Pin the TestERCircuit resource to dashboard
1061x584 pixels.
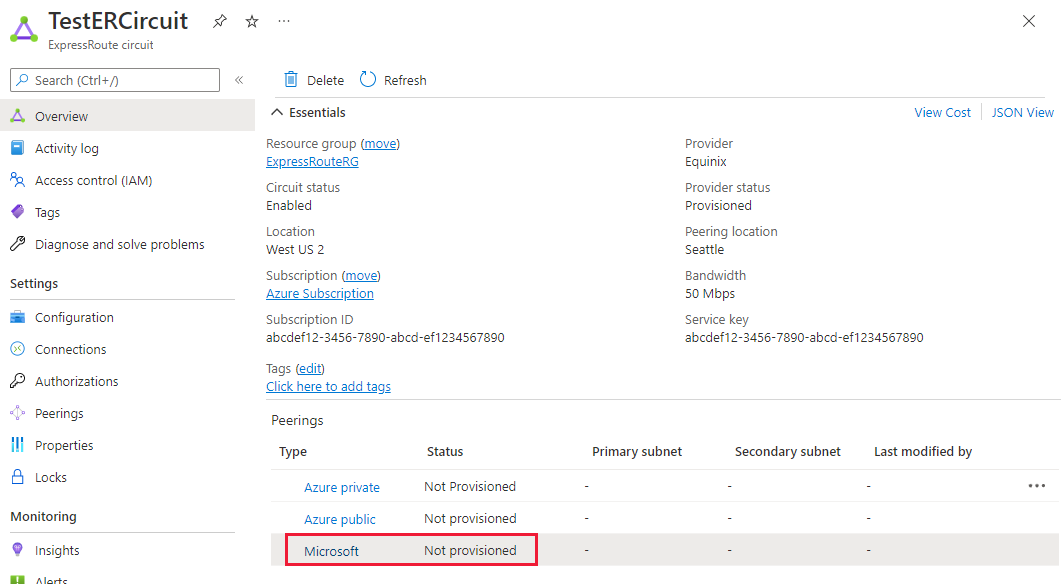220,21
